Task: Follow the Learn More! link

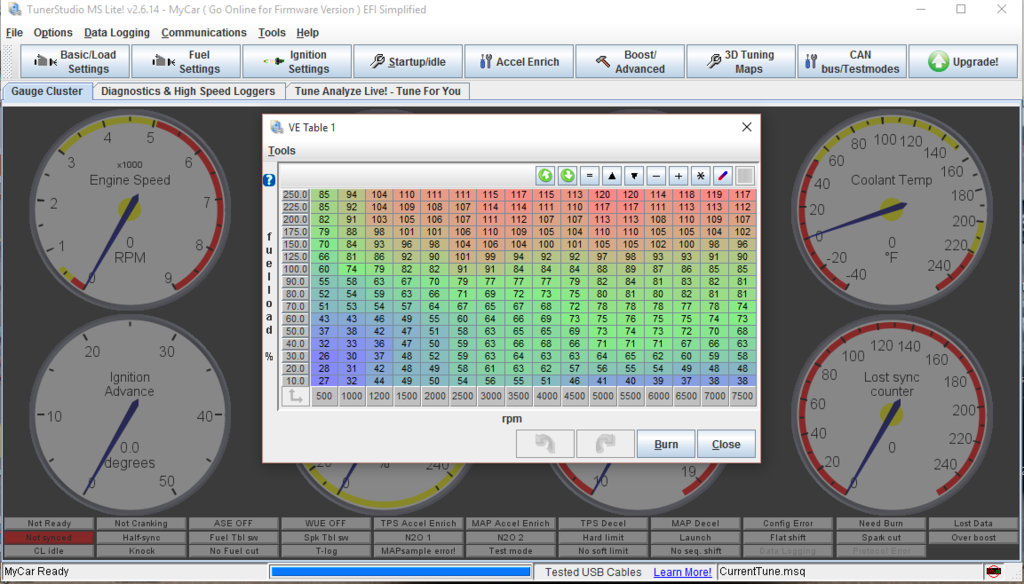Action: pos(682,572)
